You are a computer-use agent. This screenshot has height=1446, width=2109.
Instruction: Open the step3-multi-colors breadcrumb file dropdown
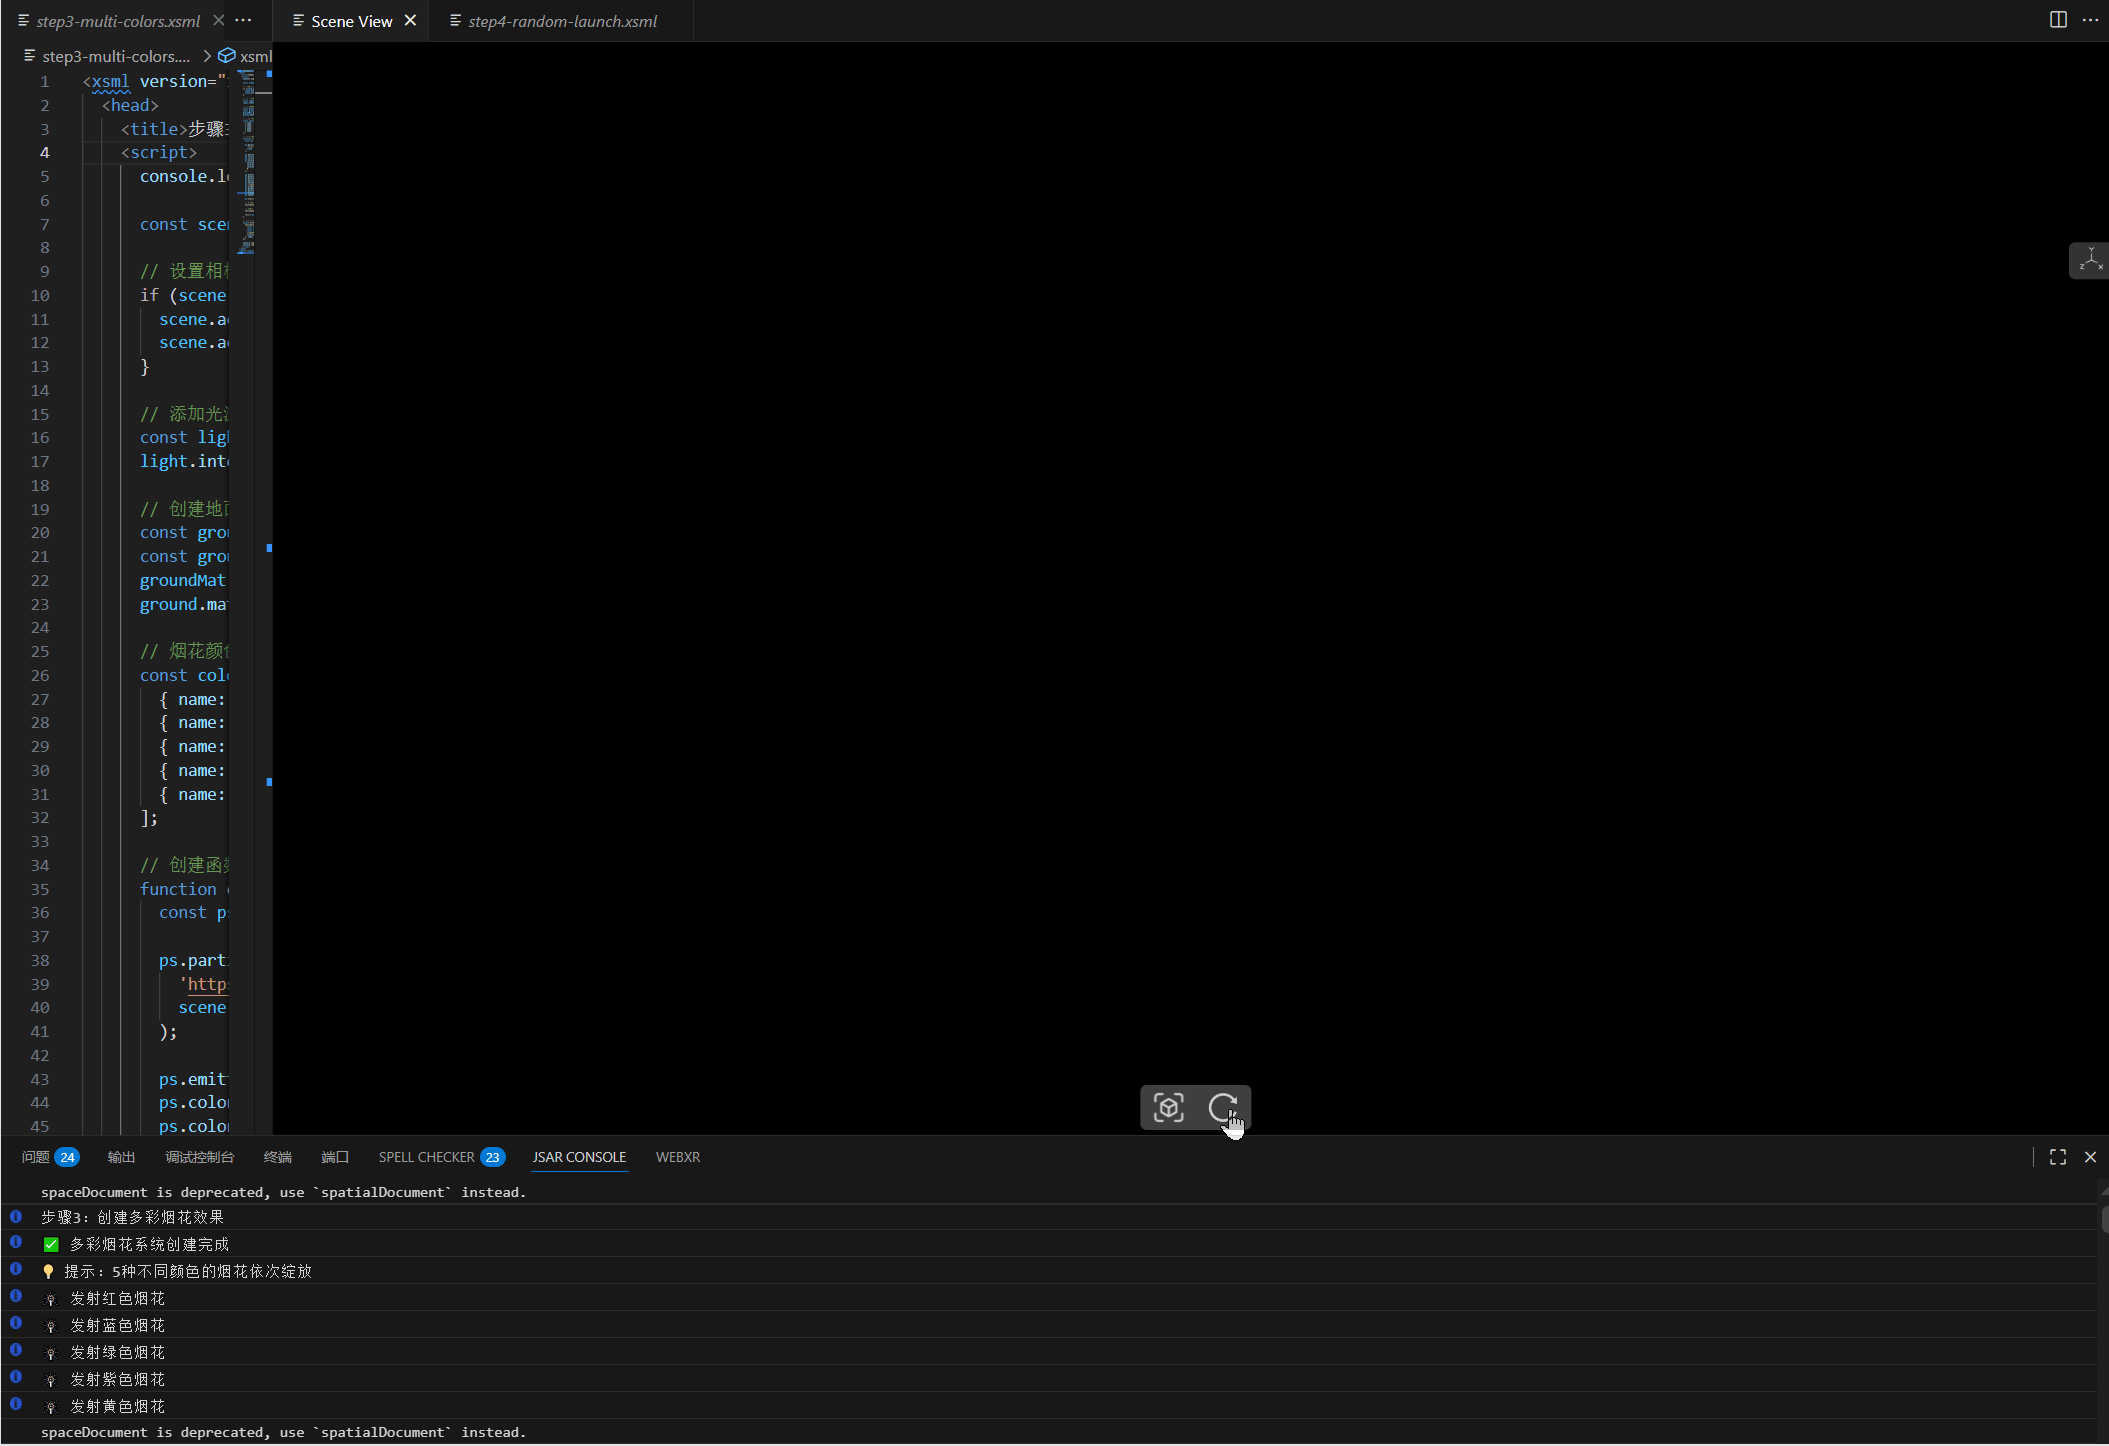115,56
